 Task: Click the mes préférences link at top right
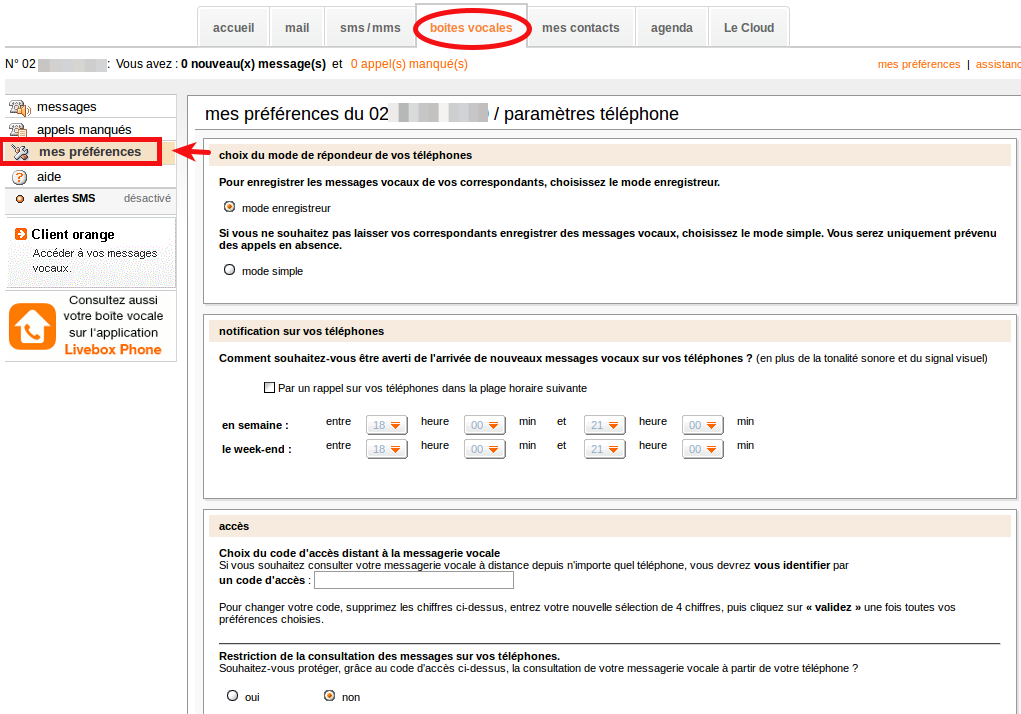tap(918, 64)
